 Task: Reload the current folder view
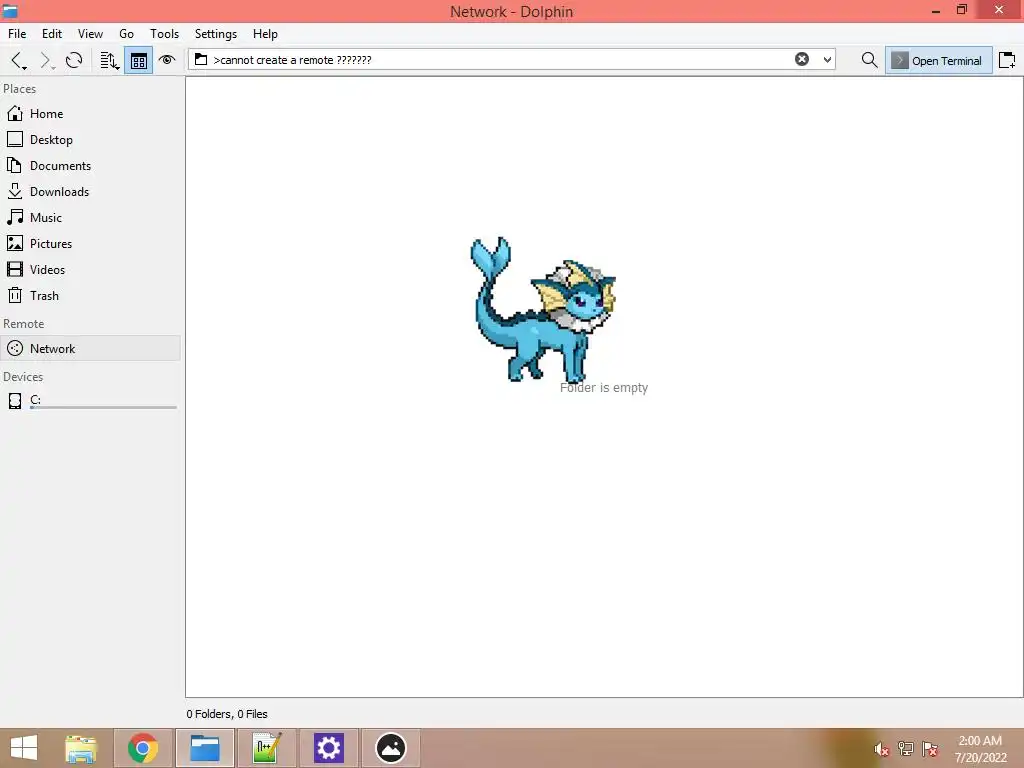[x=74, y=61]
